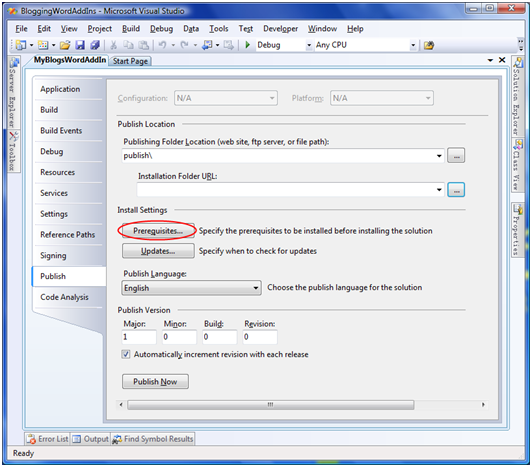
Task: Open the Find Symbol Results tab
Action: [153, 439]
